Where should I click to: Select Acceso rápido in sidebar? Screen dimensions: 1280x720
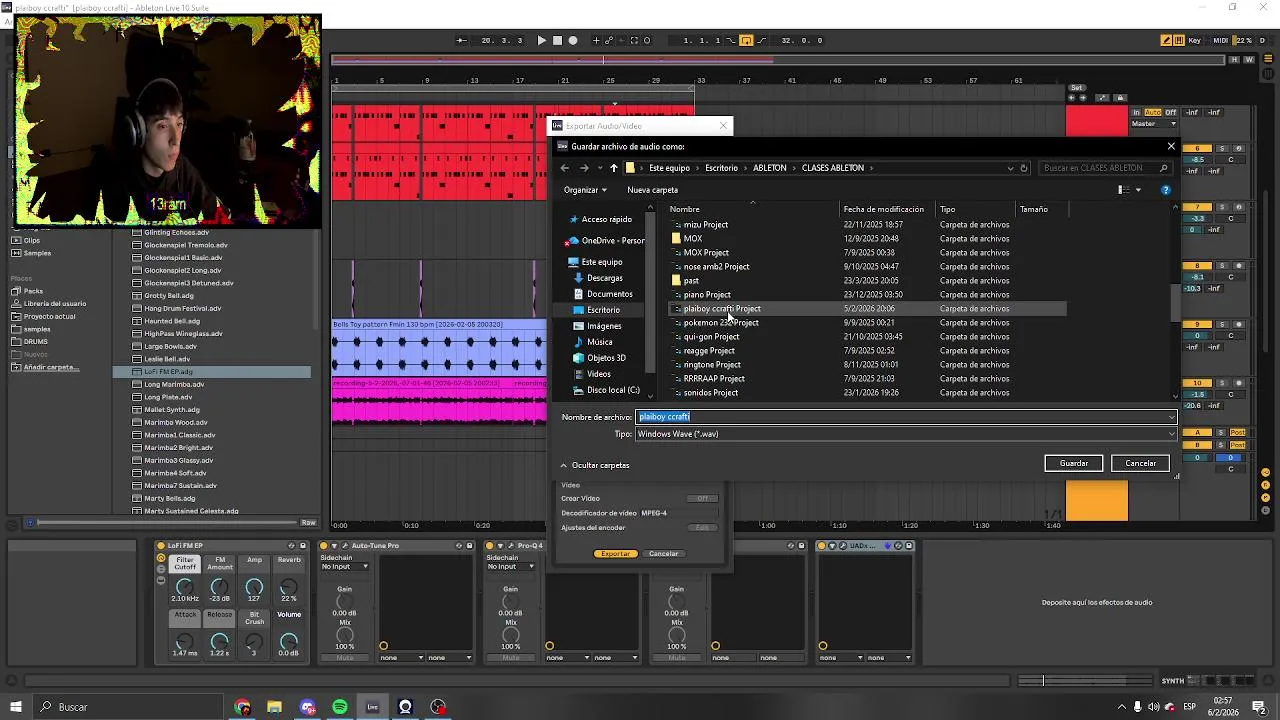[606, 219]
